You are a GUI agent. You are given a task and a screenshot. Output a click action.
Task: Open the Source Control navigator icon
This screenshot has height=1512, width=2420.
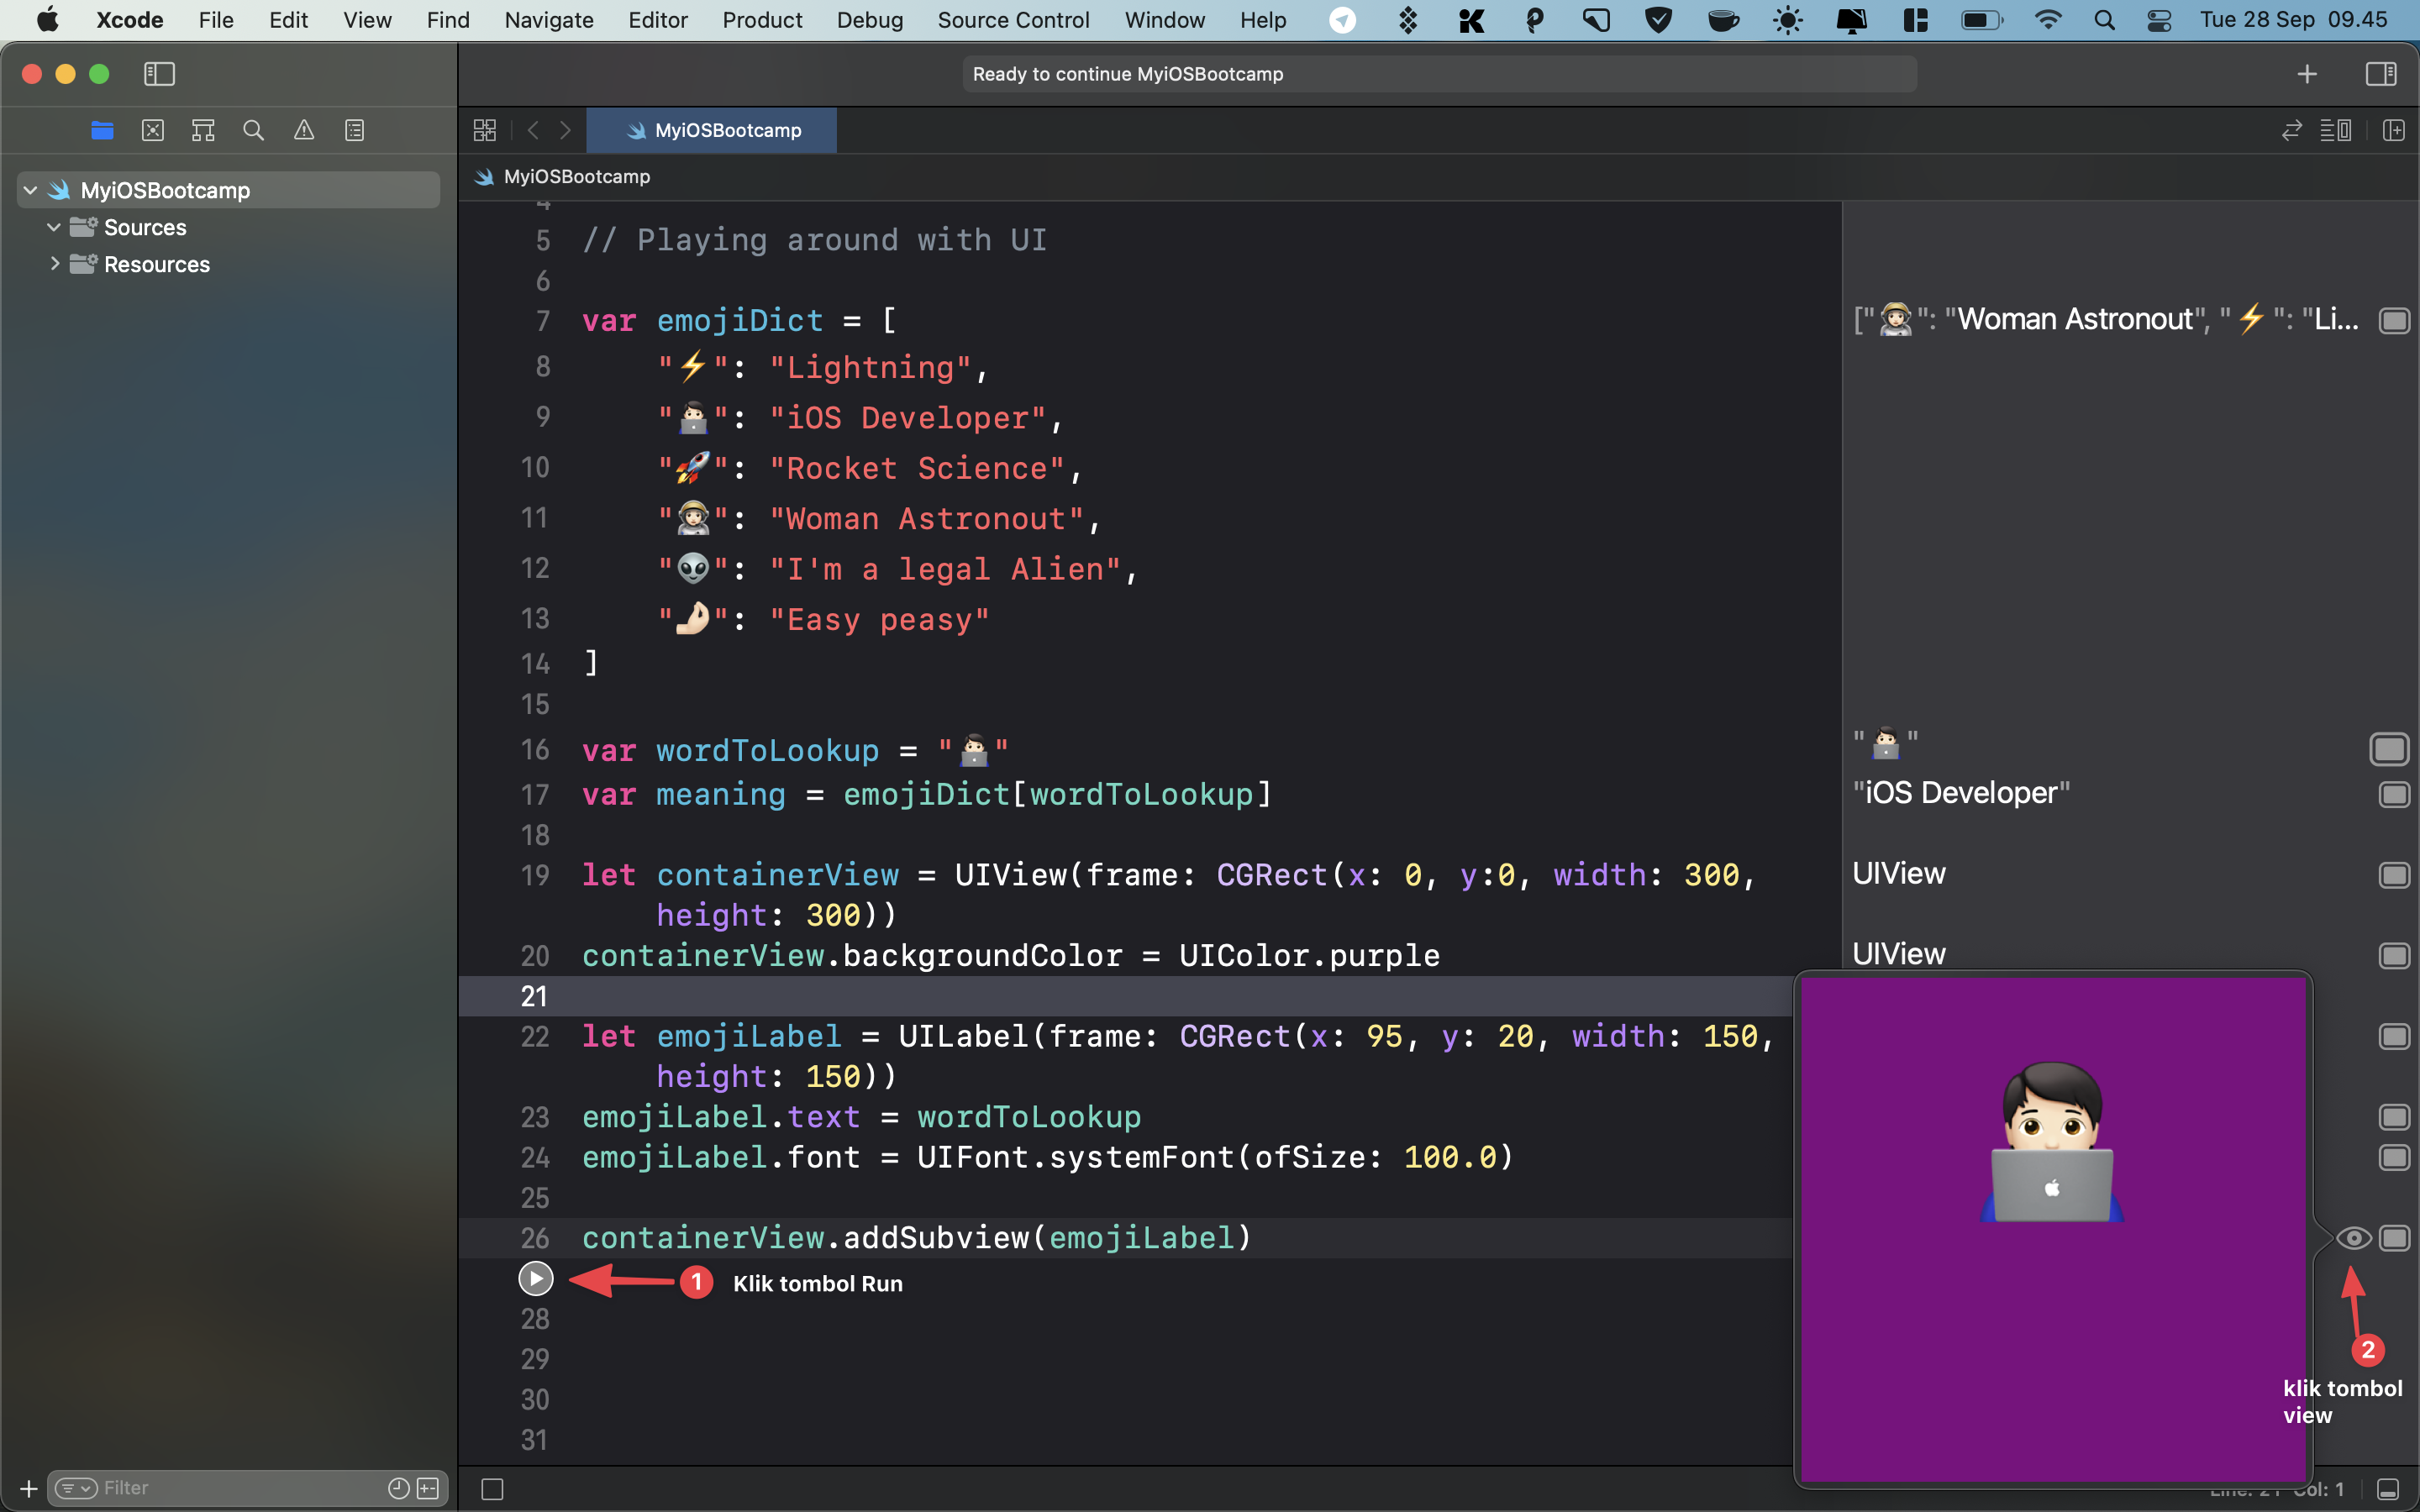153,130
